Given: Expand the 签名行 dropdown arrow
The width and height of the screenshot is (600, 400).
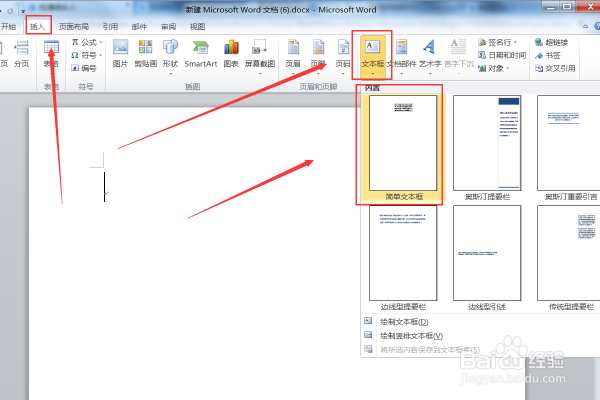Looking at the screenshot, I should pos(515,42).
